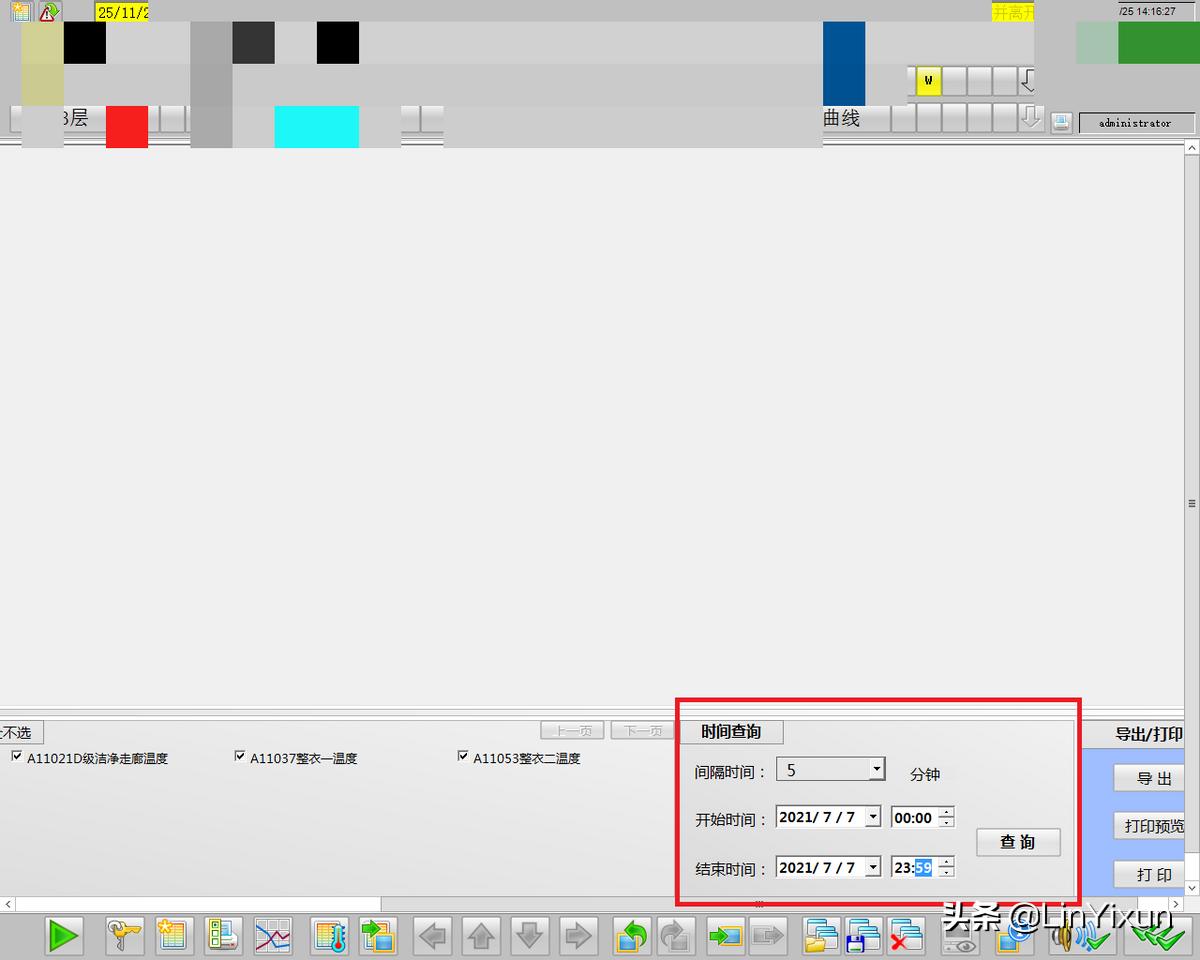Click the 开始时间 00:00 time spinner arrows
The width and height of the screenshot is (1200, 960).
[946, 817]
